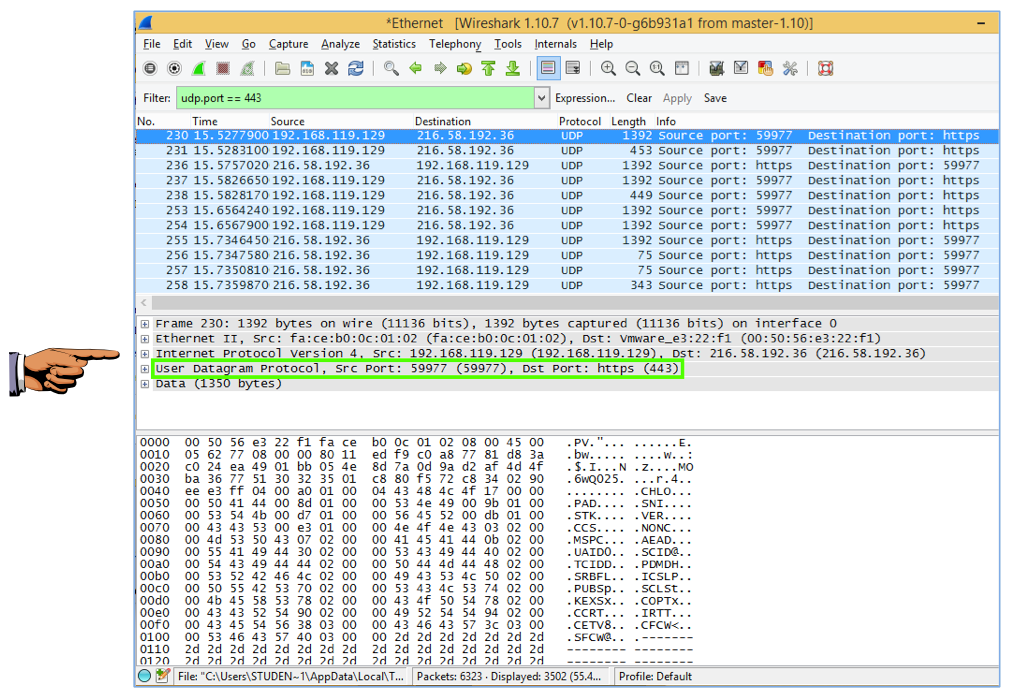Open Preferences with the wrench icon
This screenshot has width=1011, height=700.
(790, 69)
